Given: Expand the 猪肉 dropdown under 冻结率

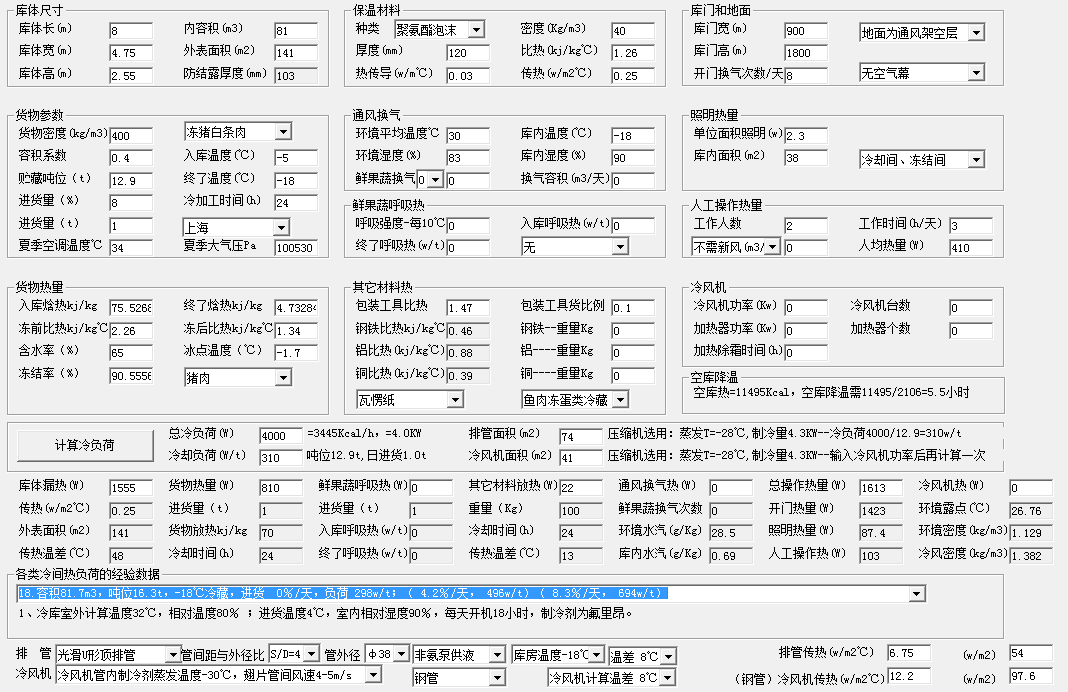Looking at the screenshot, I should [x=283, y=377].
